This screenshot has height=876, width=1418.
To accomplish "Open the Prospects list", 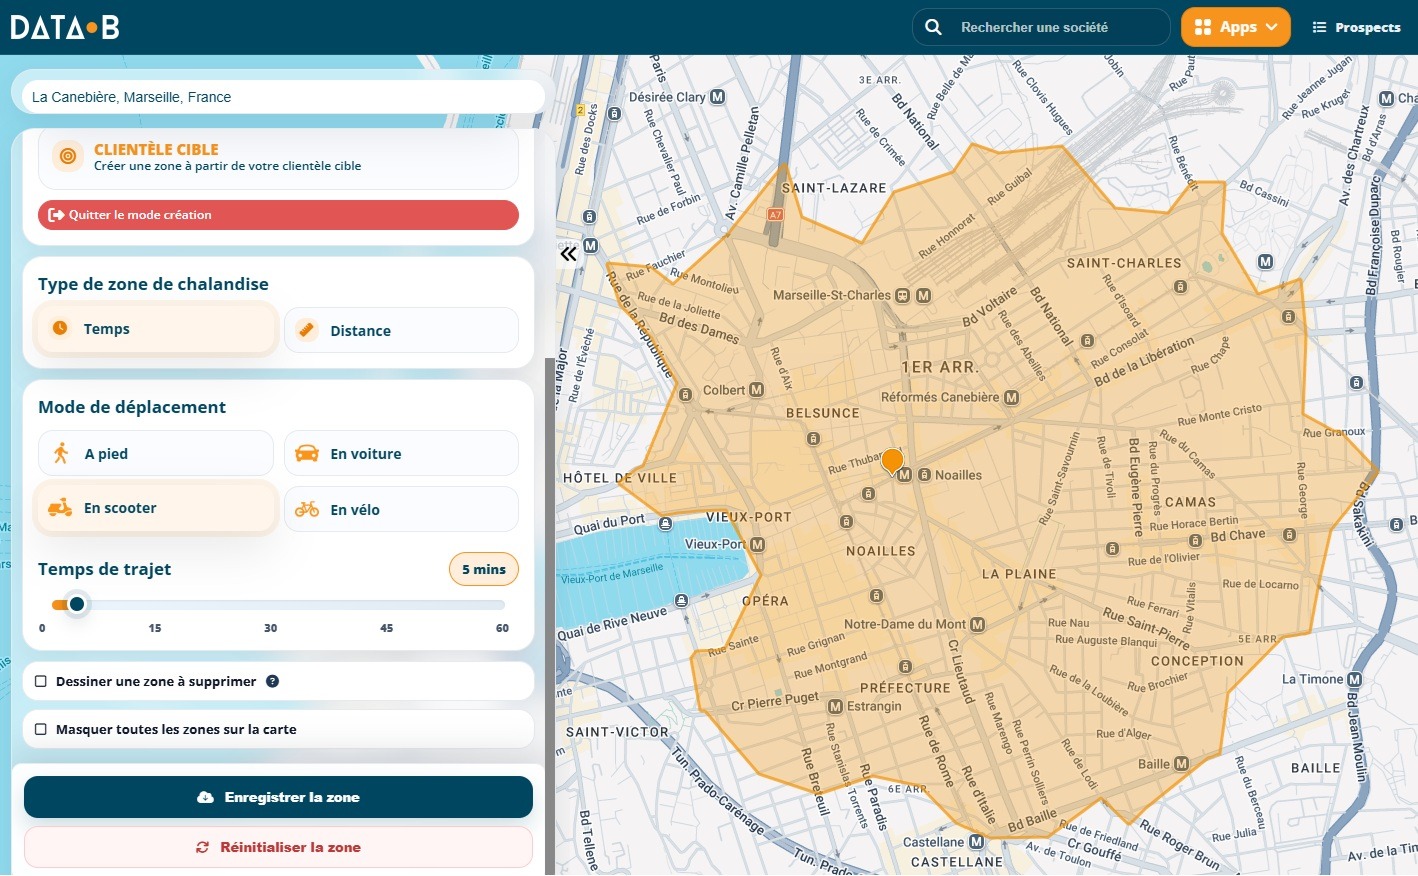I will tap(1356, 27).
